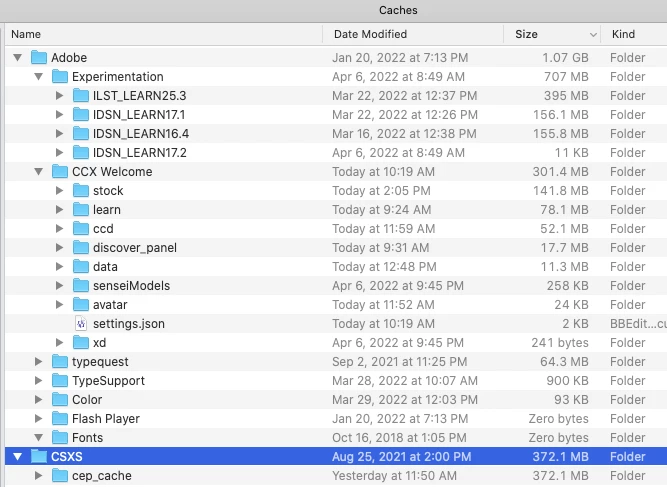
Task: Click the 241 bytes size of xd
Action: click(x=560, y=343)
